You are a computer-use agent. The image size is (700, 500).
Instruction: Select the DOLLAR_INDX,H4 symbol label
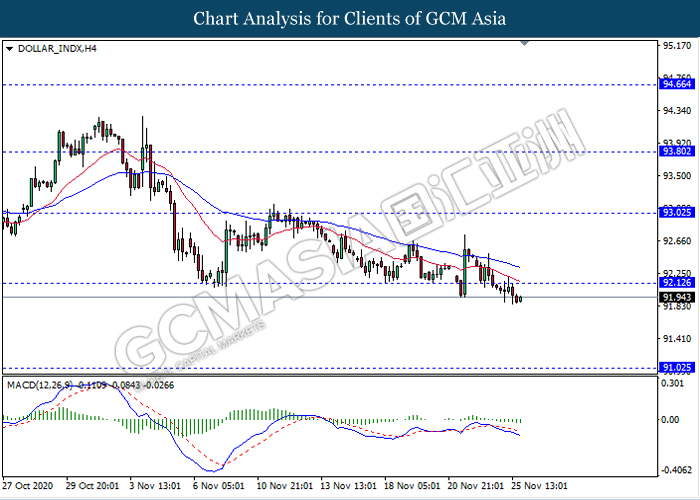click(x=57, y=49)
